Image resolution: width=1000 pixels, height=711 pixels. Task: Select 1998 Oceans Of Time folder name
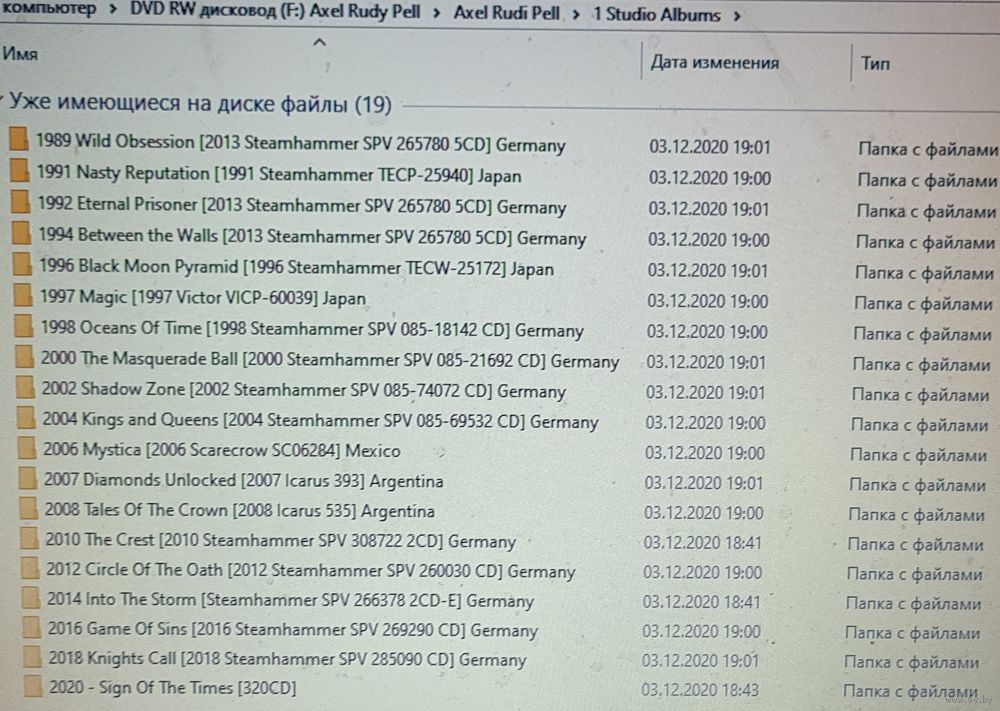(x=312, y=329)
